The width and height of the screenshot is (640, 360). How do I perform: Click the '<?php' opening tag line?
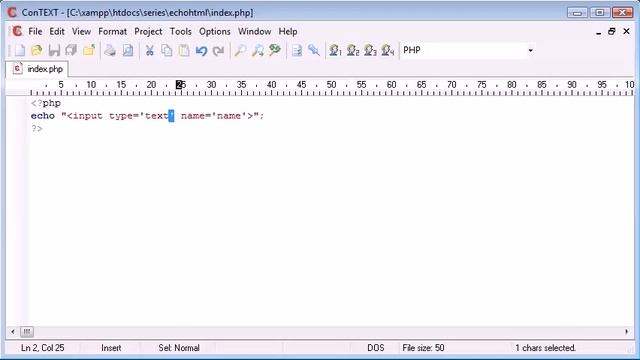coord(46,103)
